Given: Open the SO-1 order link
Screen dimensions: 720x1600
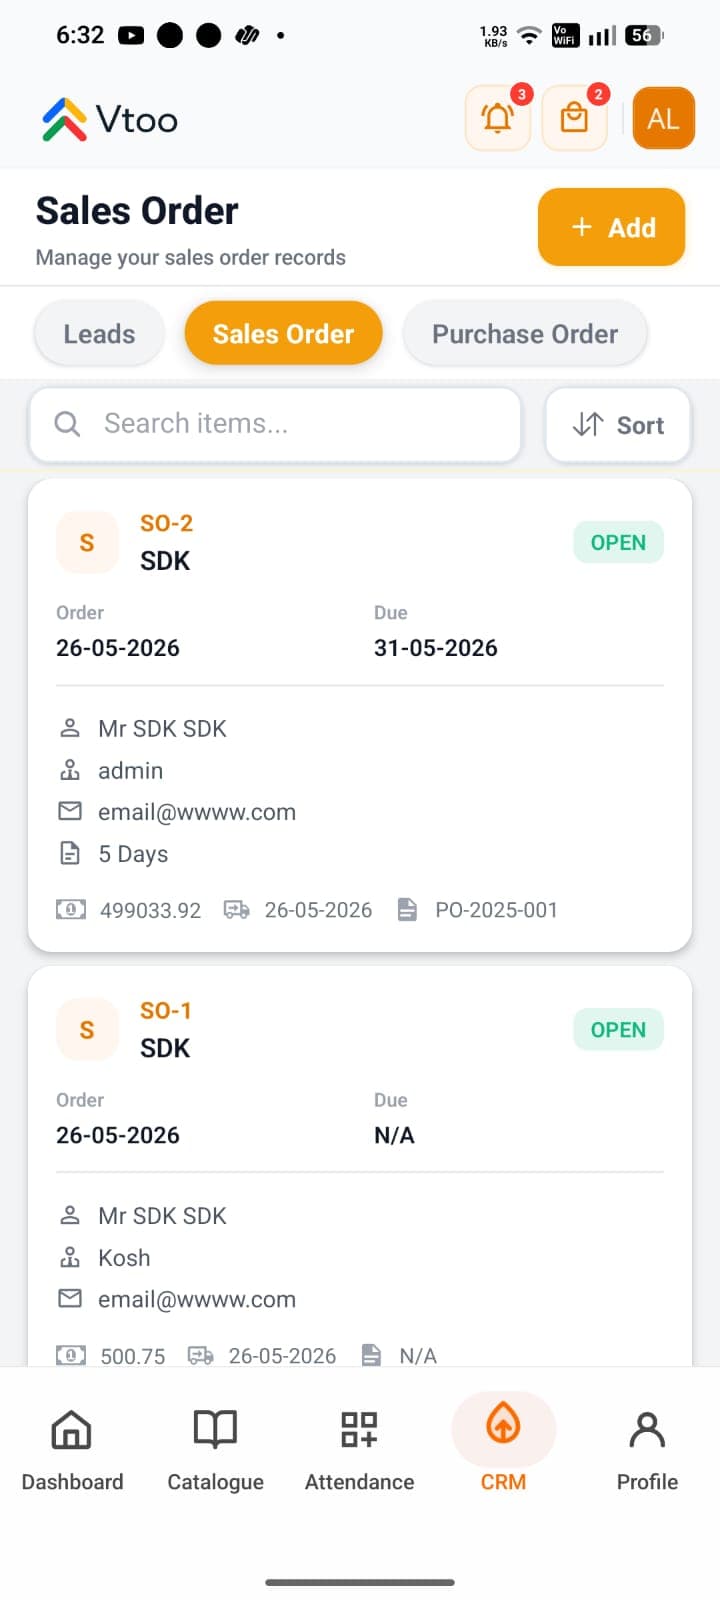Looking at the screenshot, I should tap(165, 1011).
